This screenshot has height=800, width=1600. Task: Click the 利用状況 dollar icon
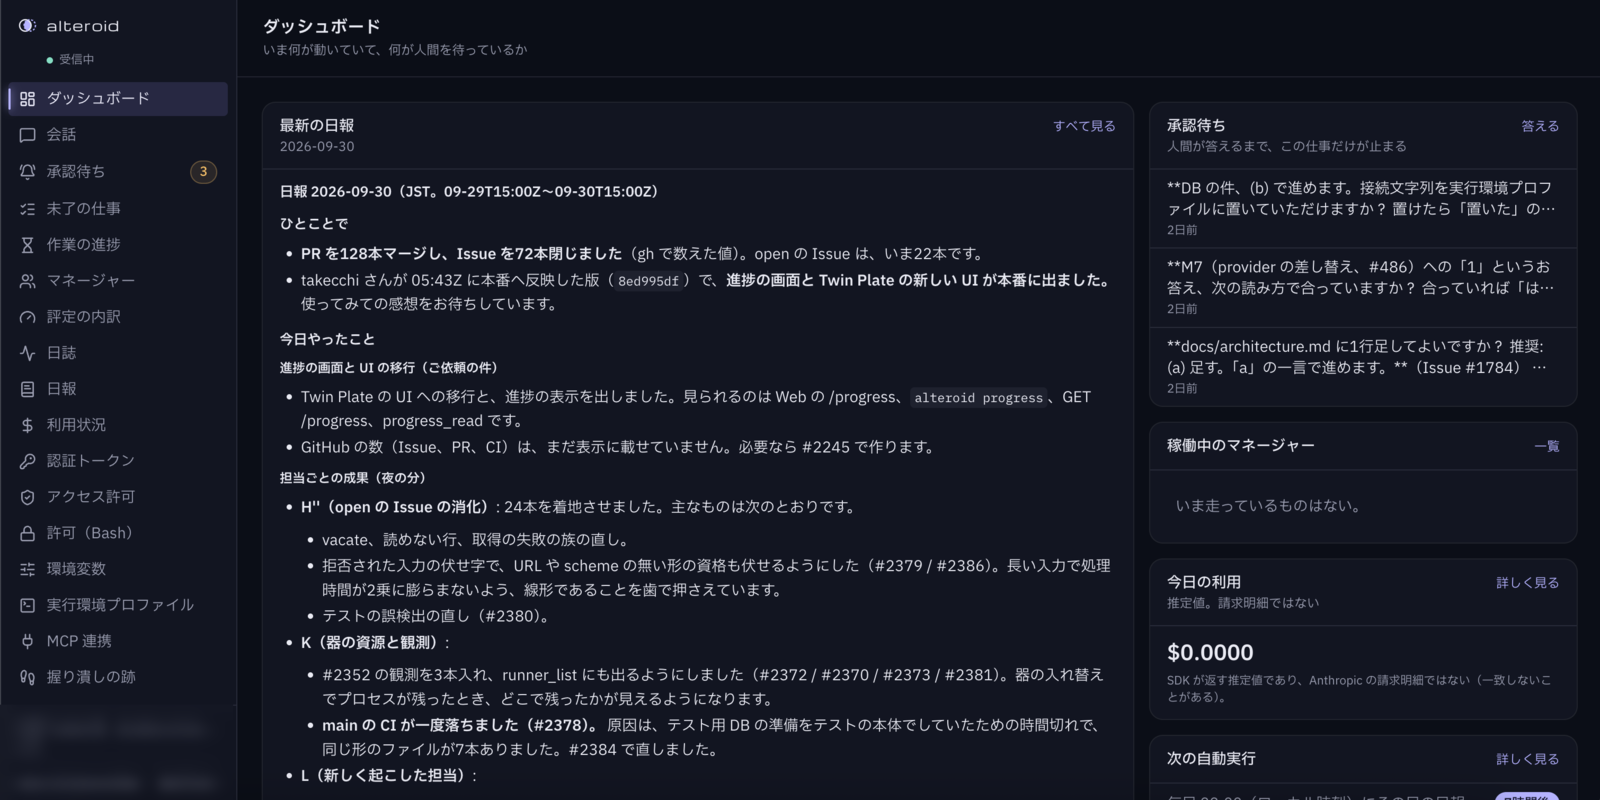tap(27, 425)
